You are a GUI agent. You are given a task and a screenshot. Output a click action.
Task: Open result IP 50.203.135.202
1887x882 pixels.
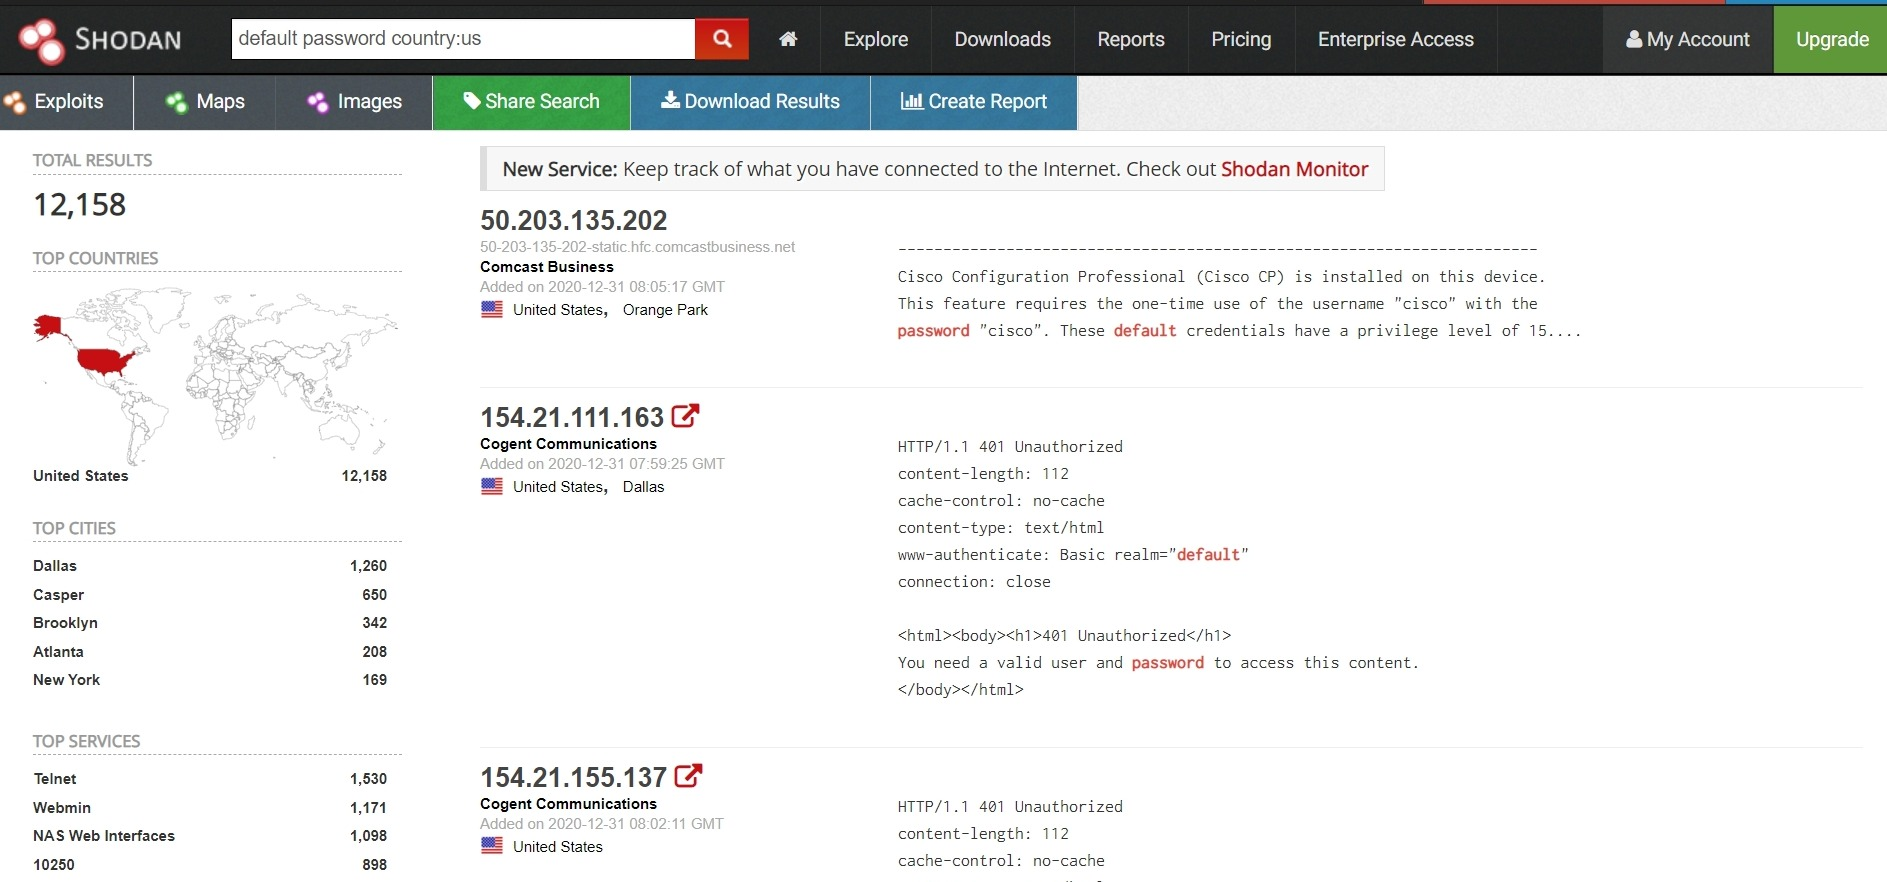[x=574, y=220]
